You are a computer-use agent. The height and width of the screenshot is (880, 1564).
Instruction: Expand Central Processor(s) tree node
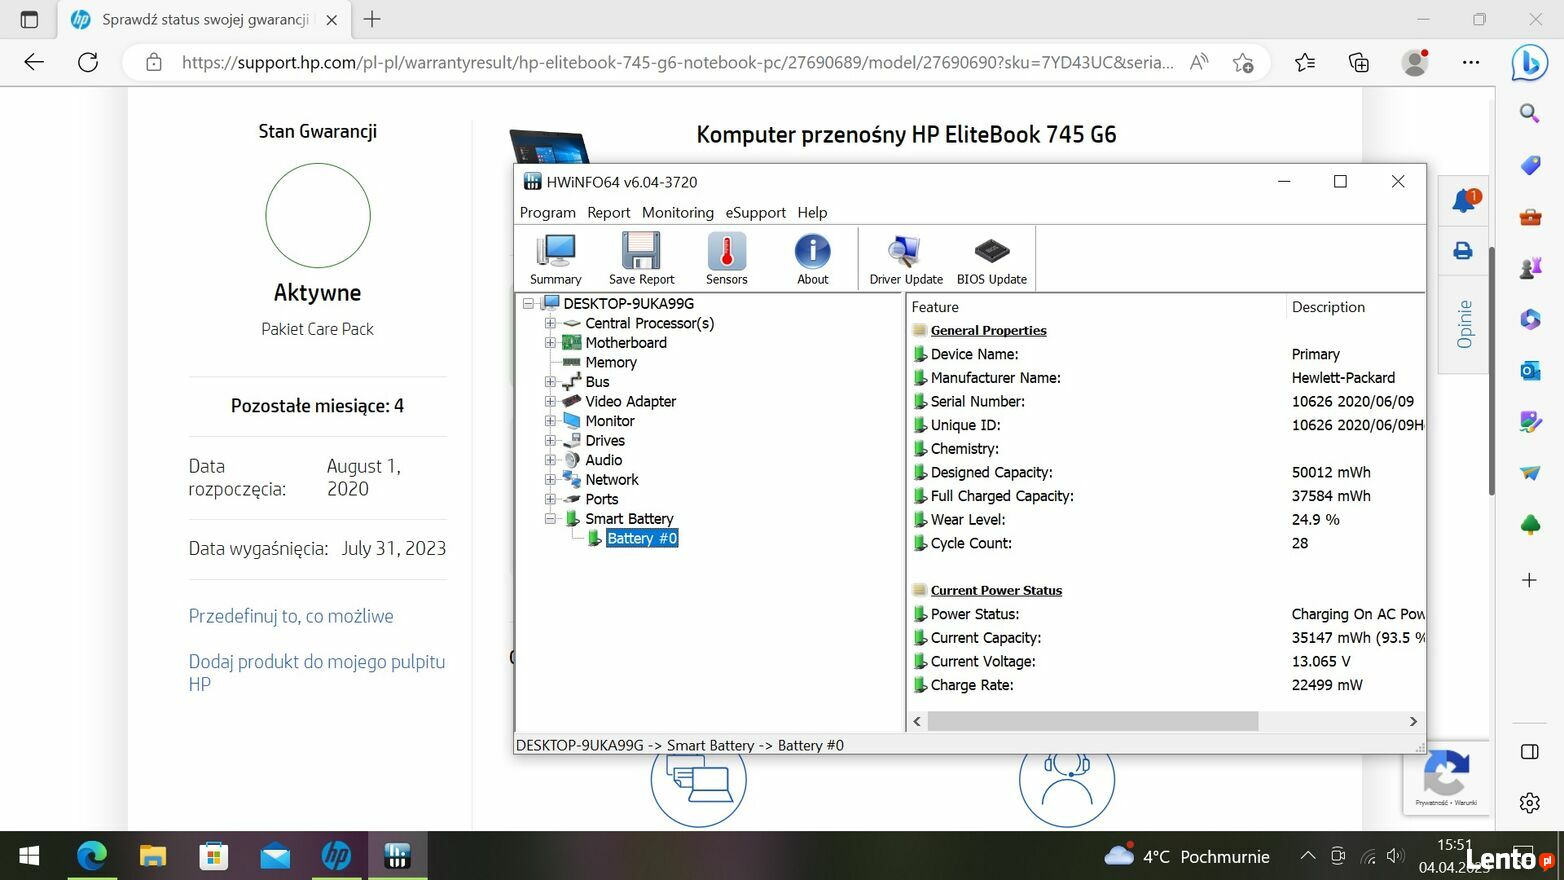point(550,323)
